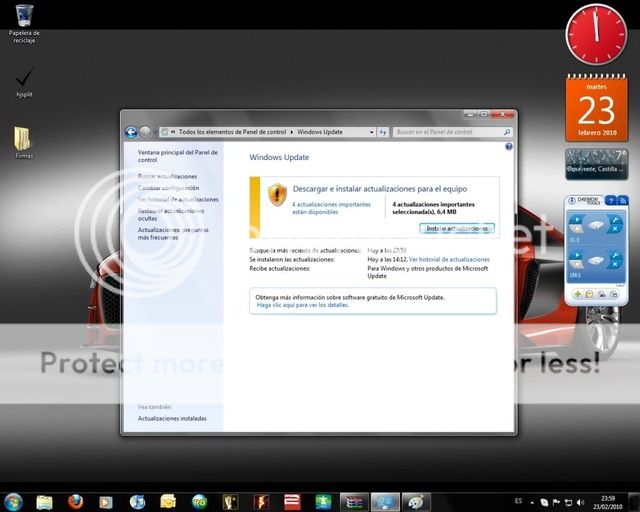
Task: Click the yellow lock icon in DAEMON gadget
Action: tap(589, 294)
